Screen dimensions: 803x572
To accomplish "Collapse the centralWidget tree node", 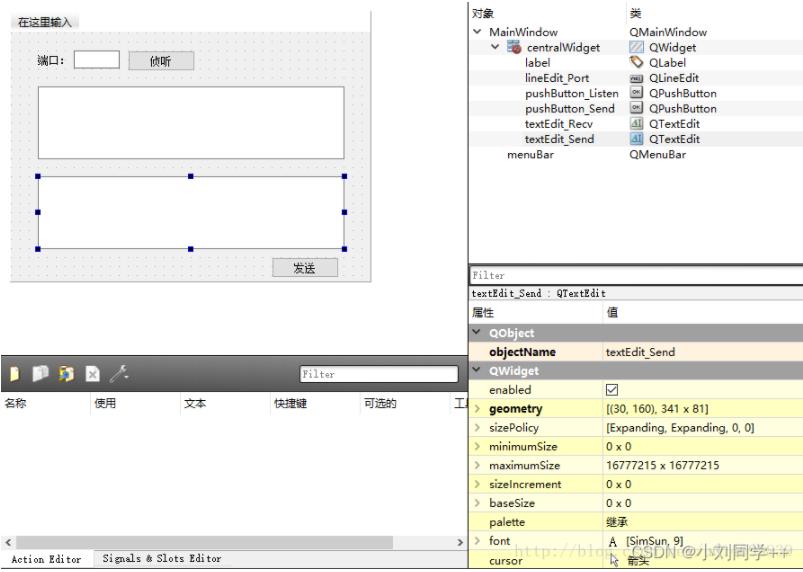I will click(x=495, y=47).
